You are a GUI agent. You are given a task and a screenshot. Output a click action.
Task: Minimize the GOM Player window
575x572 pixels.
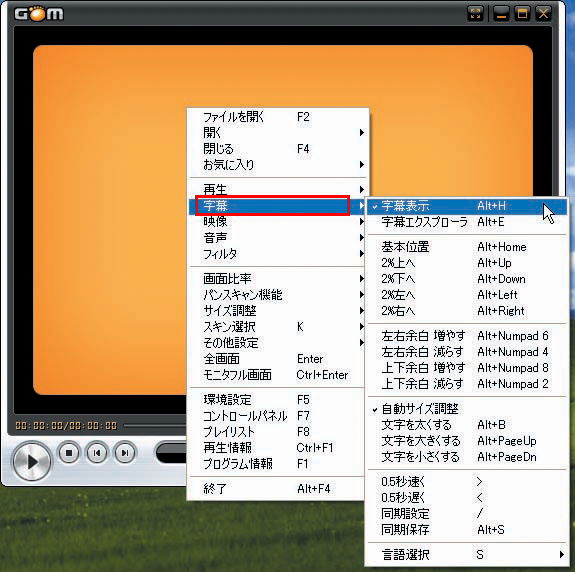501,14
